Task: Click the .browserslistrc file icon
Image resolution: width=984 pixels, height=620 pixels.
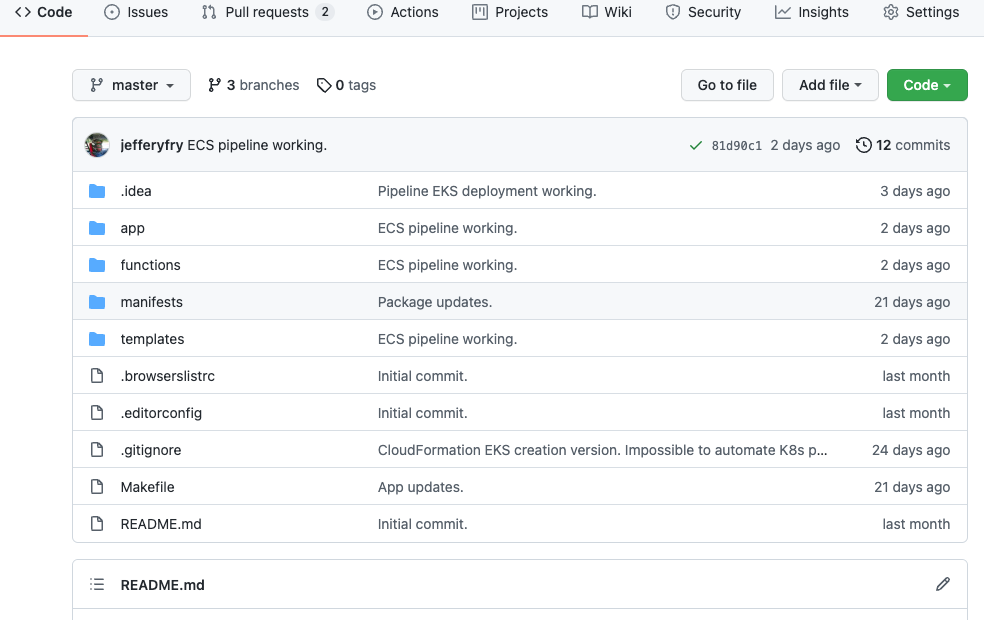Action: 97,376
